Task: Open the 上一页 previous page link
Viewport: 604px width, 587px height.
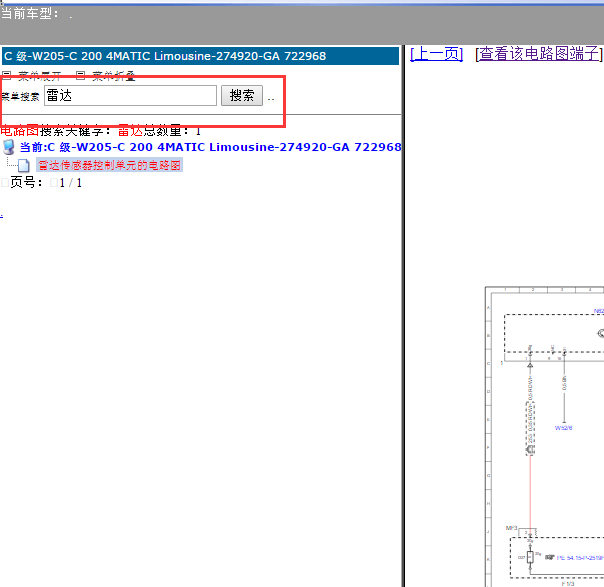Action: [x=436, y=54]
